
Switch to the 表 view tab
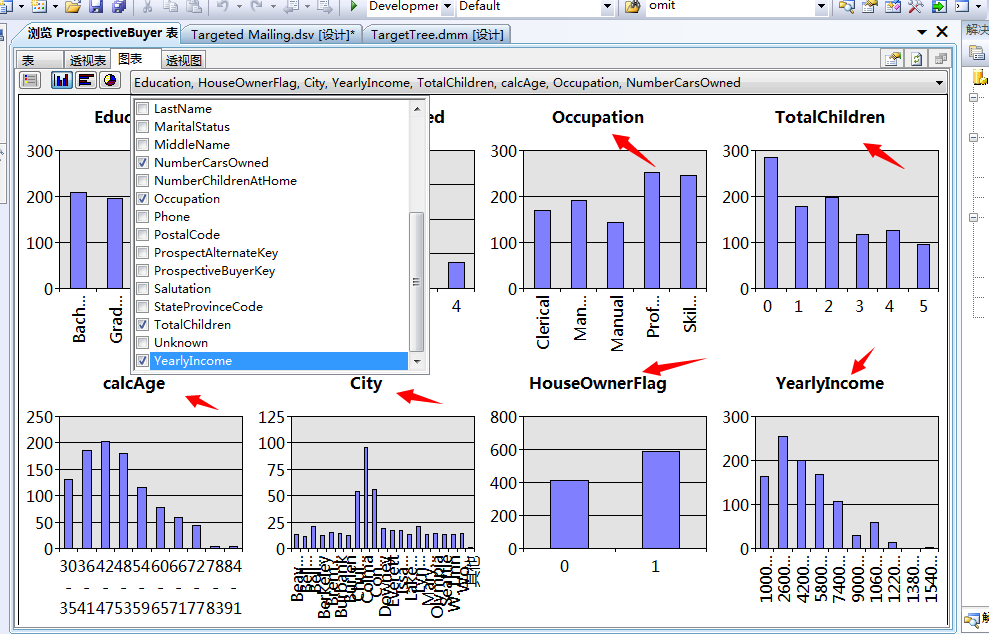tap(39, 60)
